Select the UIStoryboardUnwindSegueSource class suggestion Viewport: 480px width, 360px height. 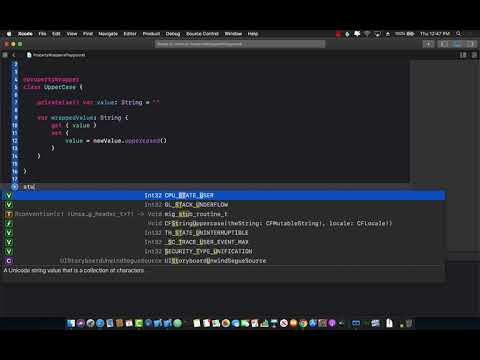(223, 261)
